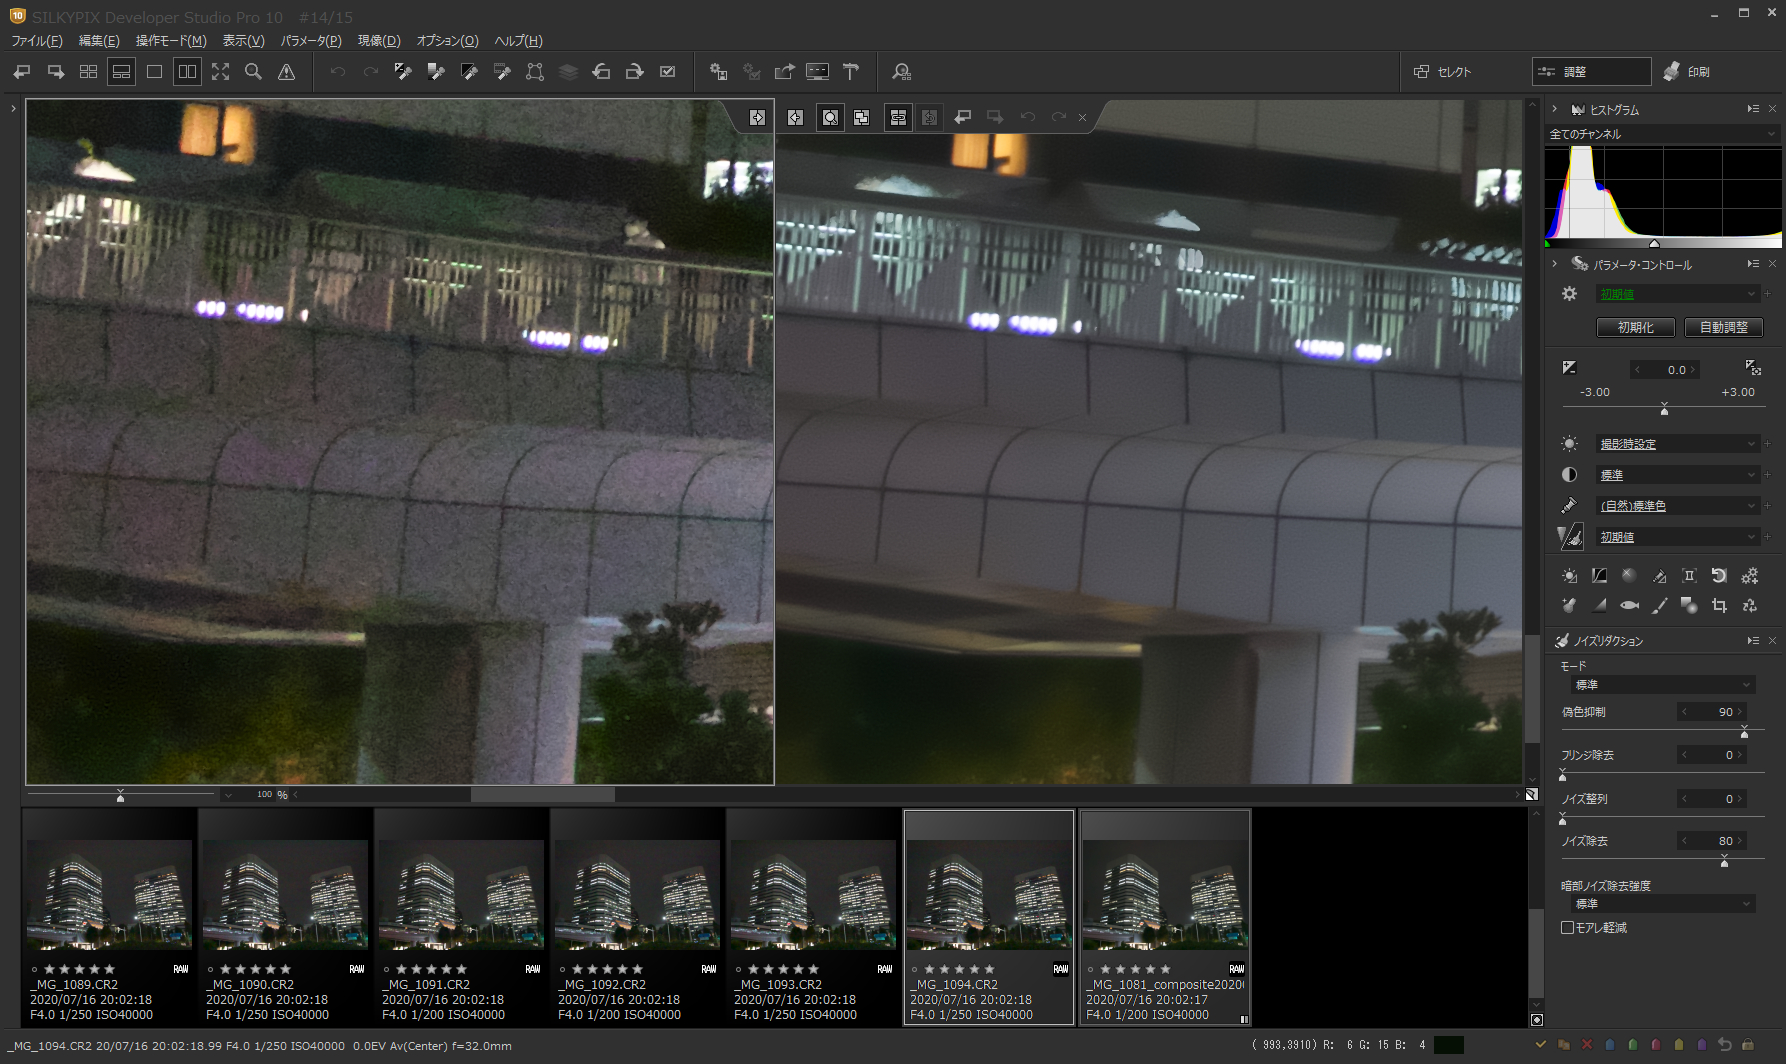Click the red X delete mark in status bar

pyautogui.click(x=1586, y=1045)
